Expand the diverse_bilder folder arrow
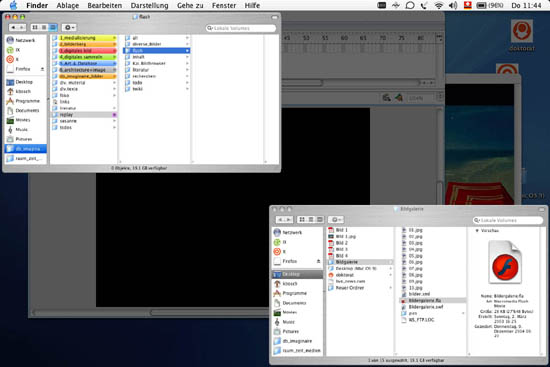Screen dimensions: 550x367 [187, 44]
